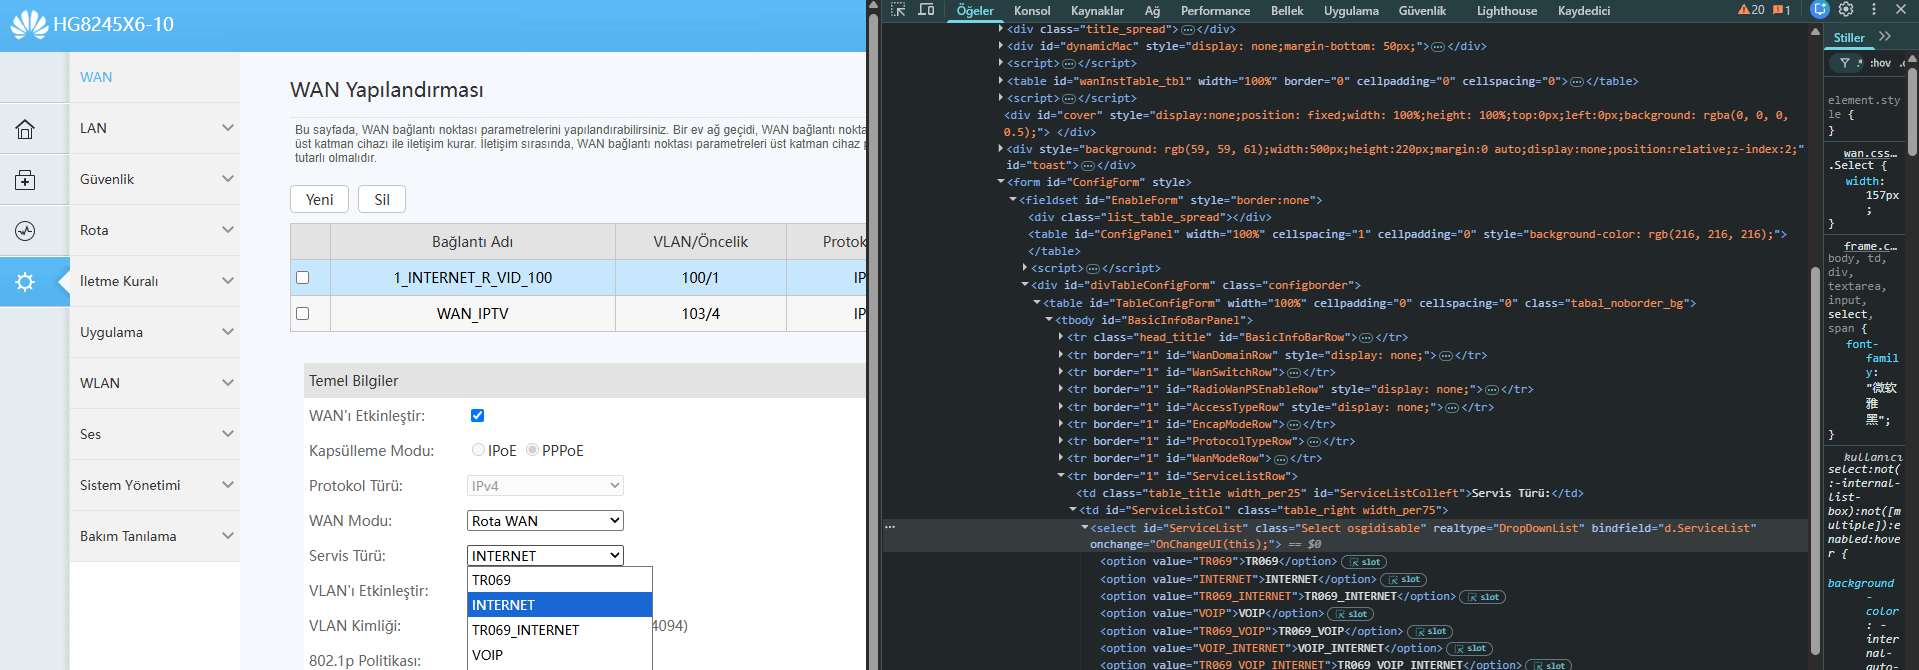
Task: Open the DevTools three-dot menu
Action: pos(1874,10)
